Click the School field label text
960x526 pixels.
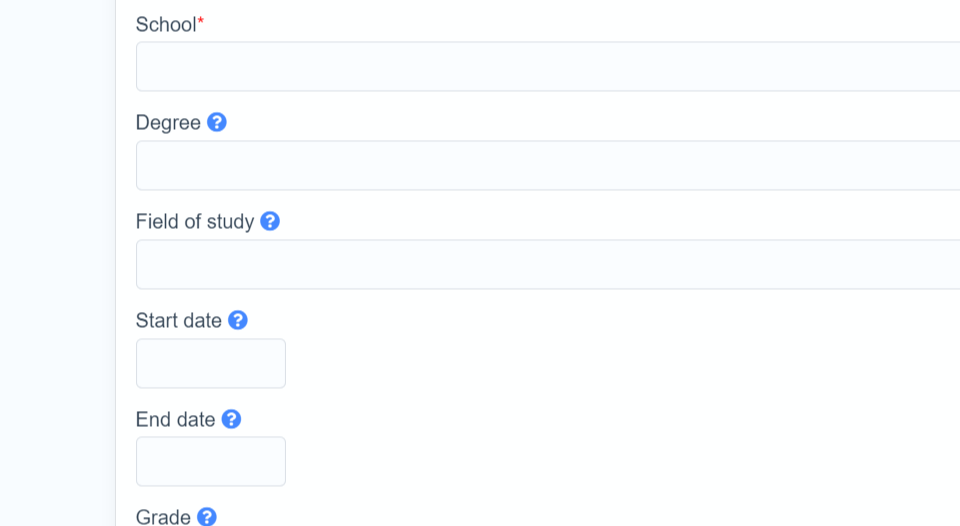165,25
